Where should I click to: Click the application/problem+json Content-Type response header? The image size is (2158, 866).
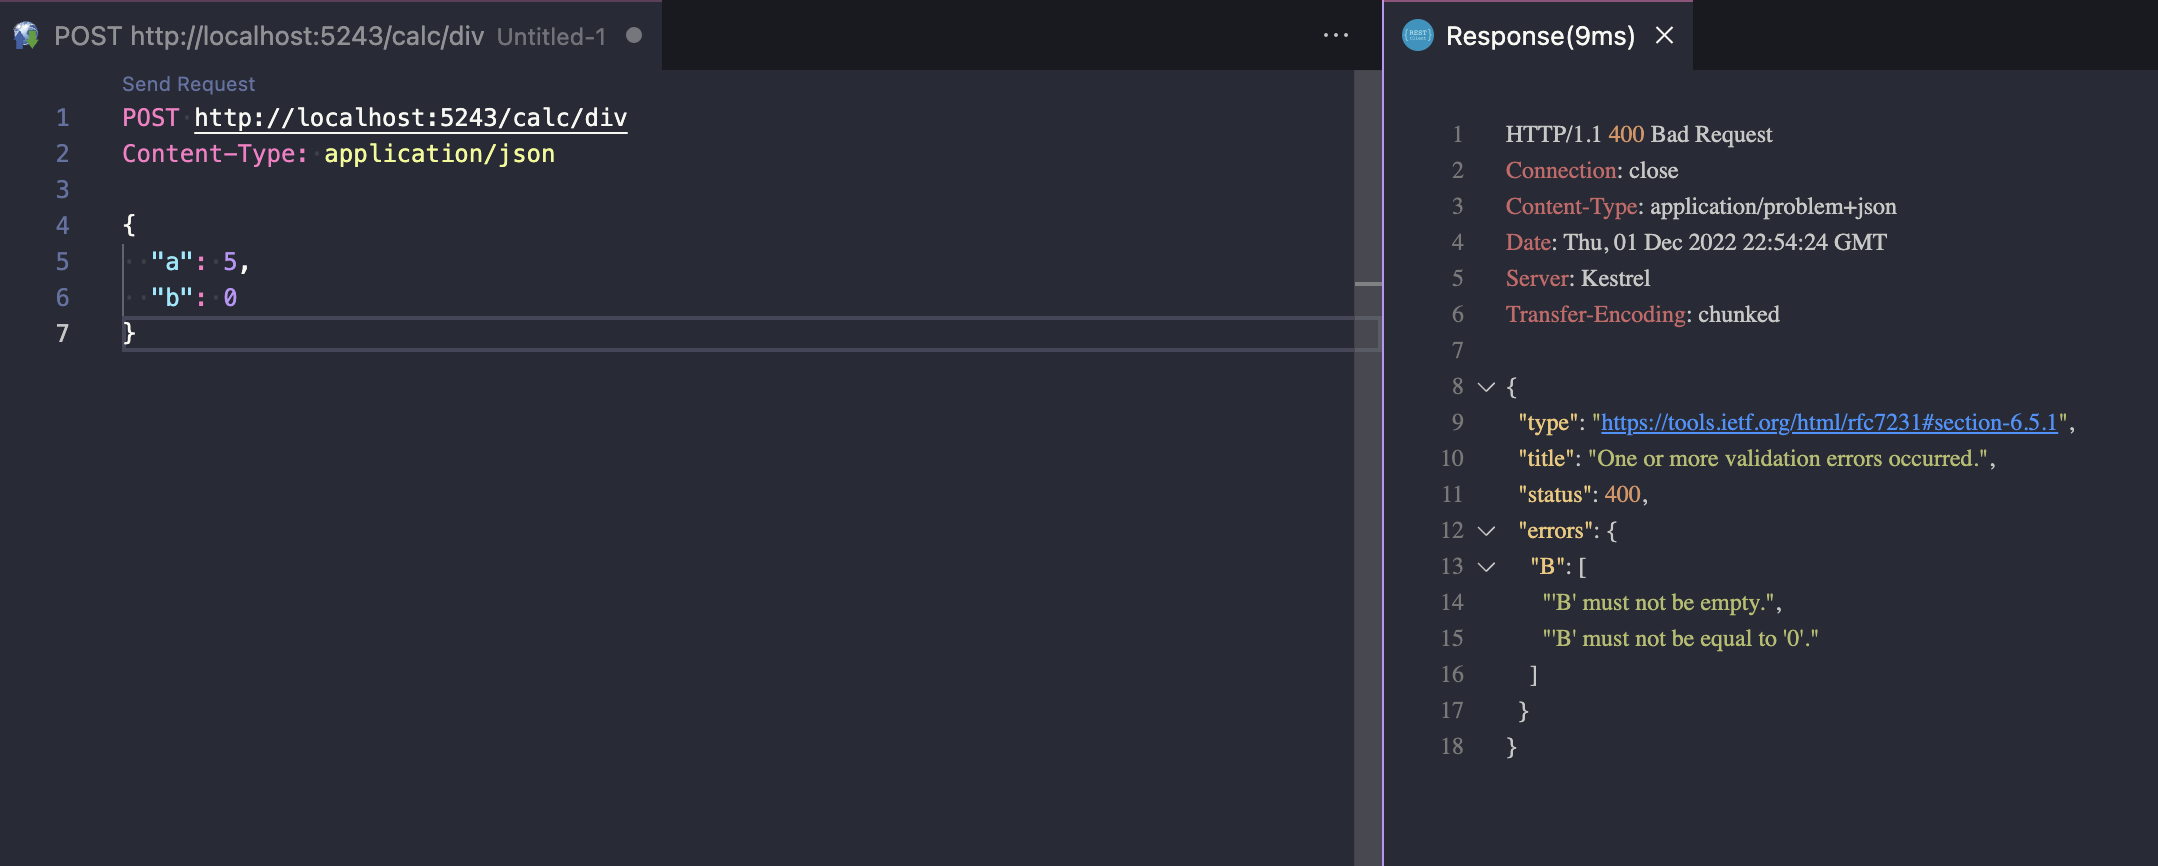pos(1701,206)
